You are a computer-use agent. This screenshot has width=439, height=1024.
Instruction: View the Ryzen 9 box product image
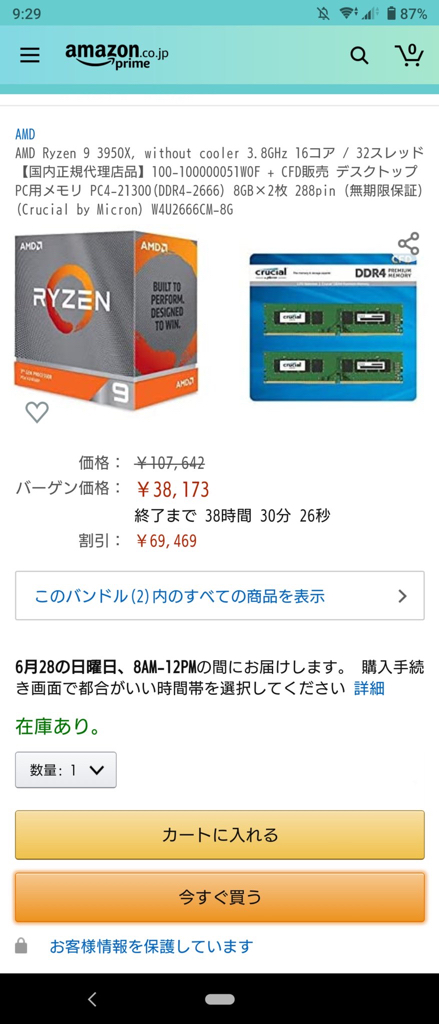[106, 319]
